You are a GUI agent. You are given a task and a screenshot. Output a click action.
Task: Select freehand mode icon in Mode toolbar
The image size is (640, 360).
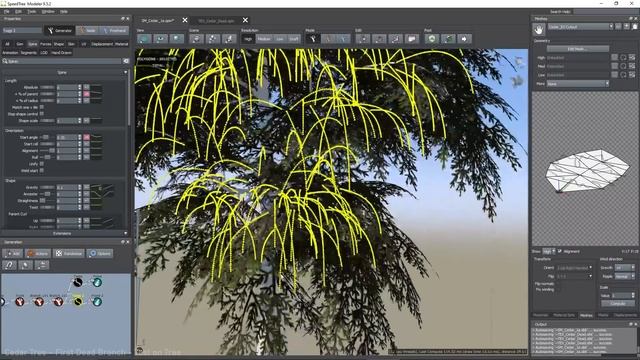click(344, 39)
